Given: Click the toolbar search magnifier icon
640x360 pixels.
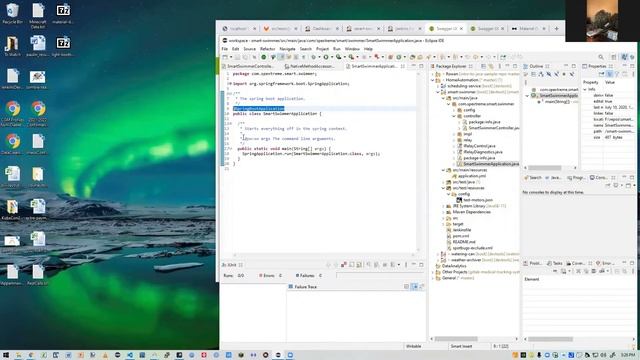Looking at the screenshot, I should [601, 57].
